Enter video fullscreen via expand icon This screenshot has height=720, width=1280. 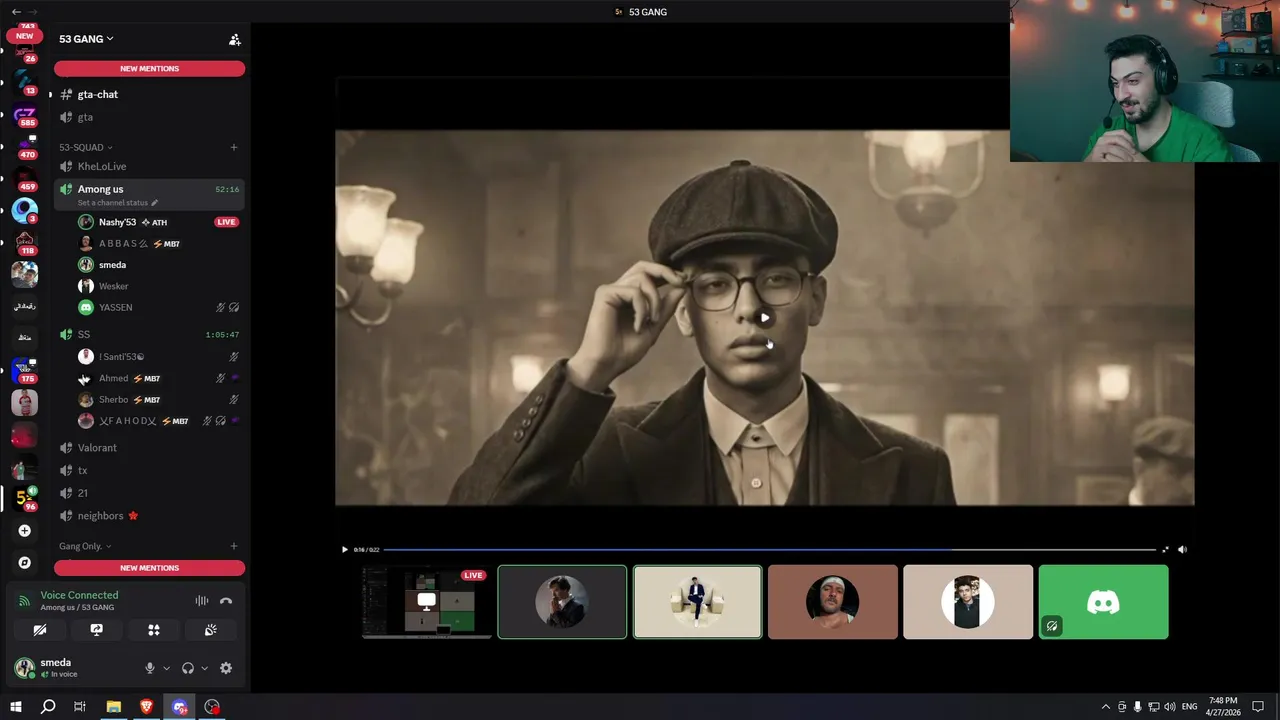1165,549
